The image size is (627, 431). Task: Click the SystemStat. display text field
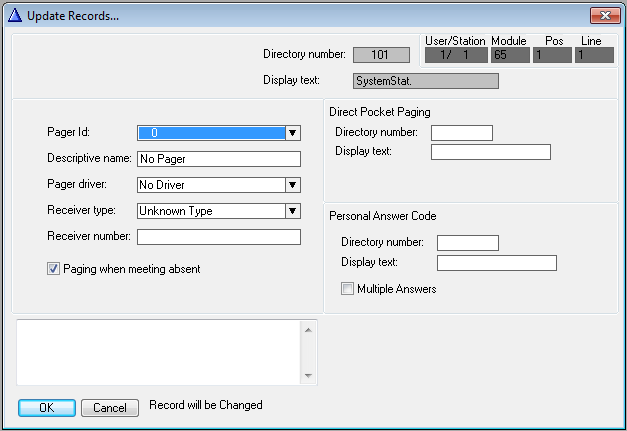click(425, 81)
